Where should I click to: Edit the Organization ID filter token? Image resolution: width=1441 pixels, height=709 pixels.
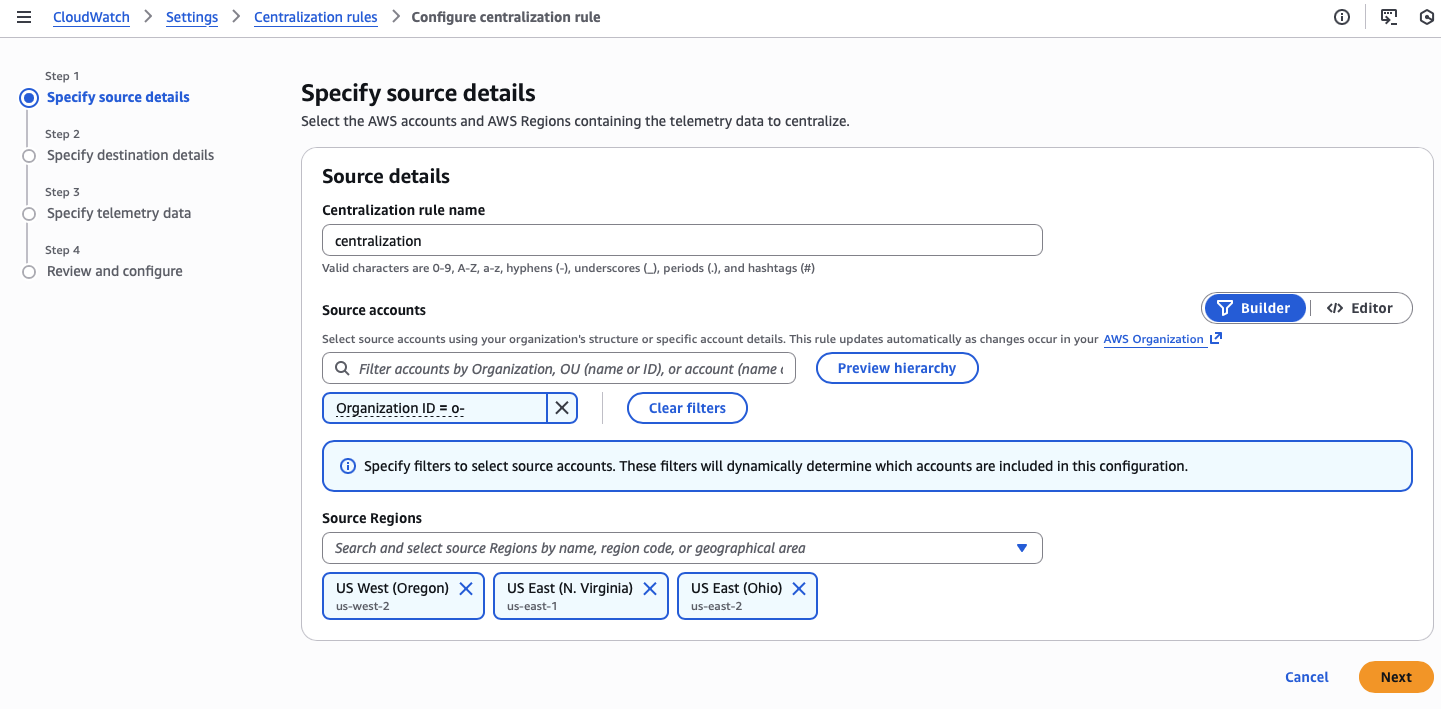[435, 408]
